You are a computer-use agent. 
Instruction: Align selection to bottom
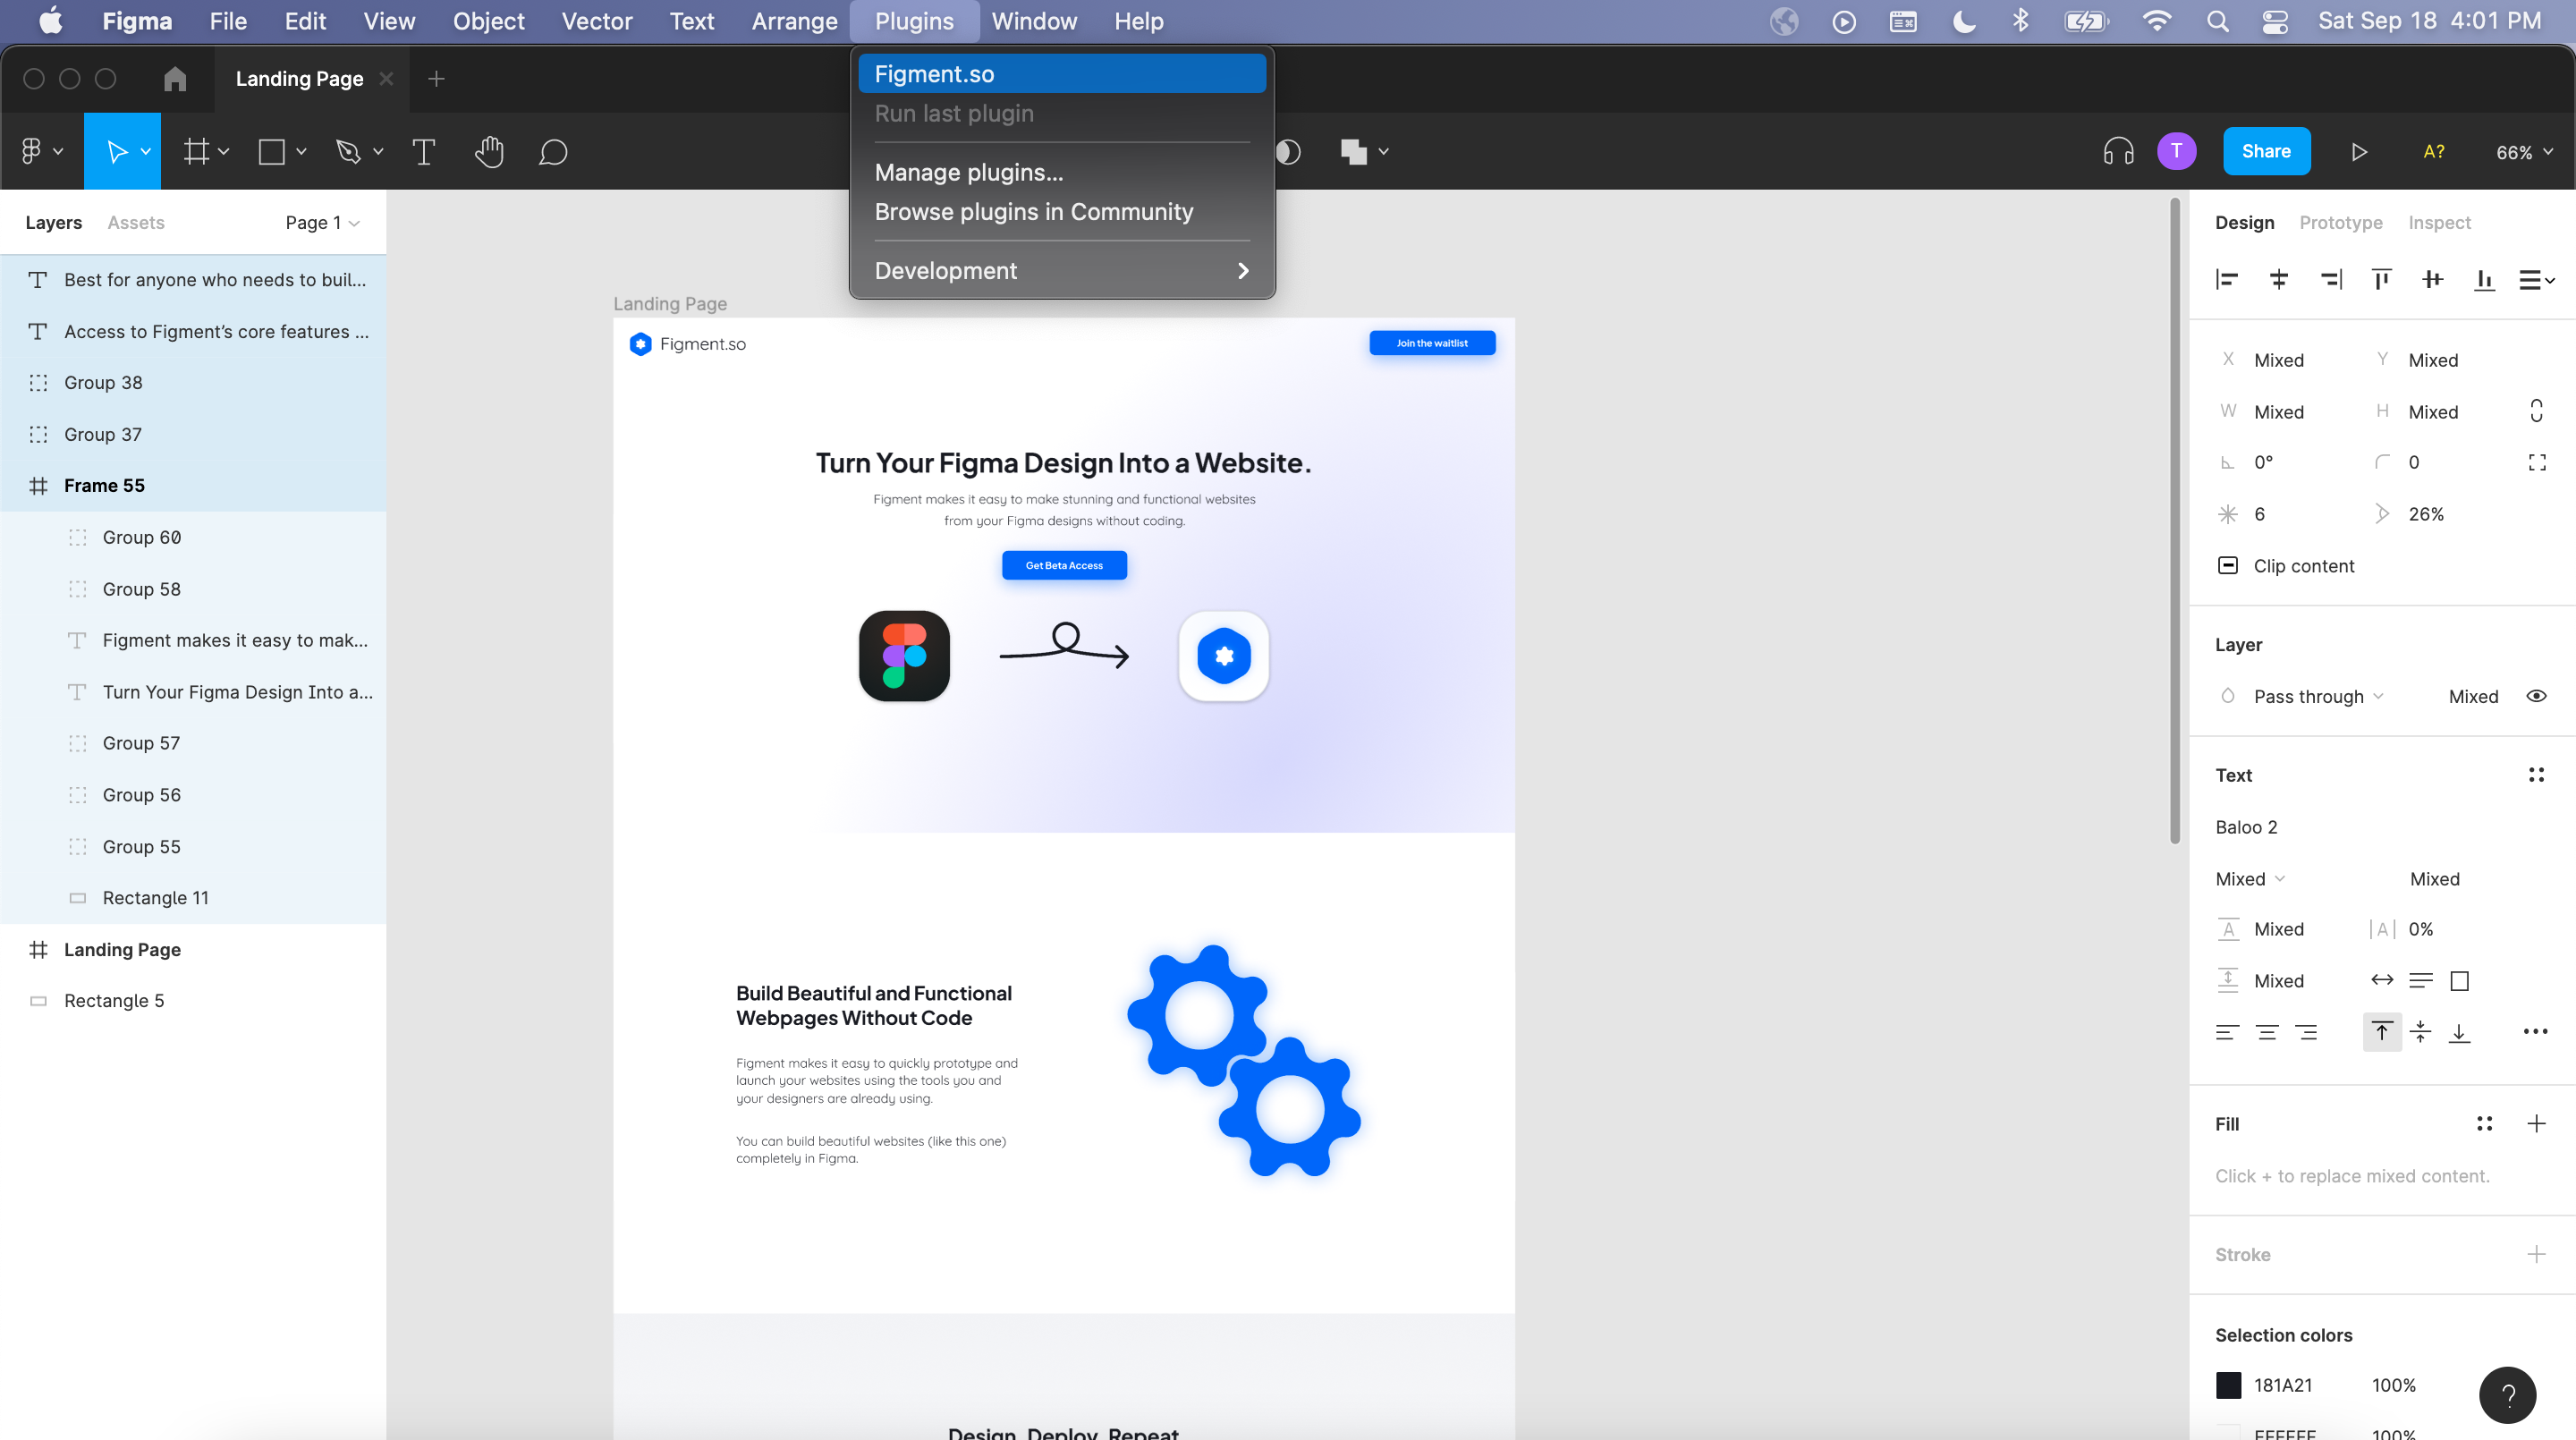pos(2484,279)
